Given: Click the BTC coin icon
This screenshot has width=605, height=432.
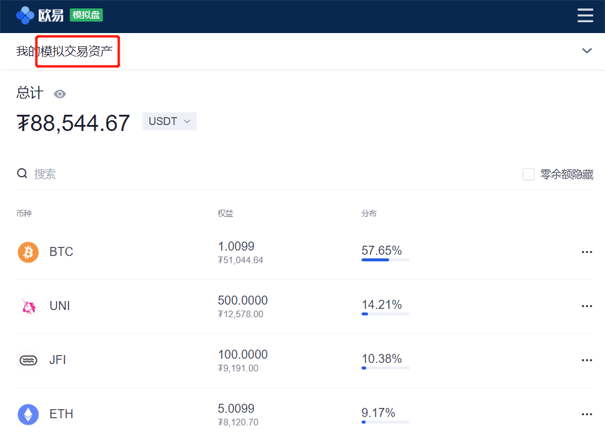Looking at the screenshot, I should 28,252.
